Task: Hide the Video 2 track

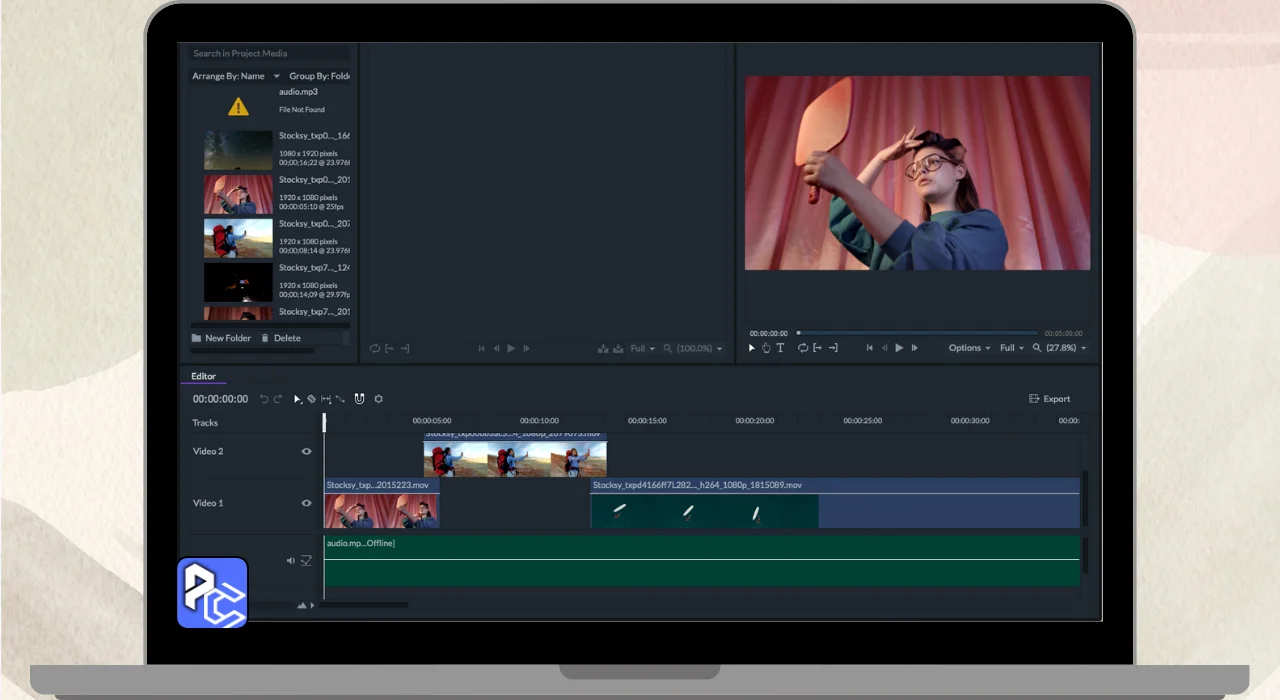Action: pos(306,451)
